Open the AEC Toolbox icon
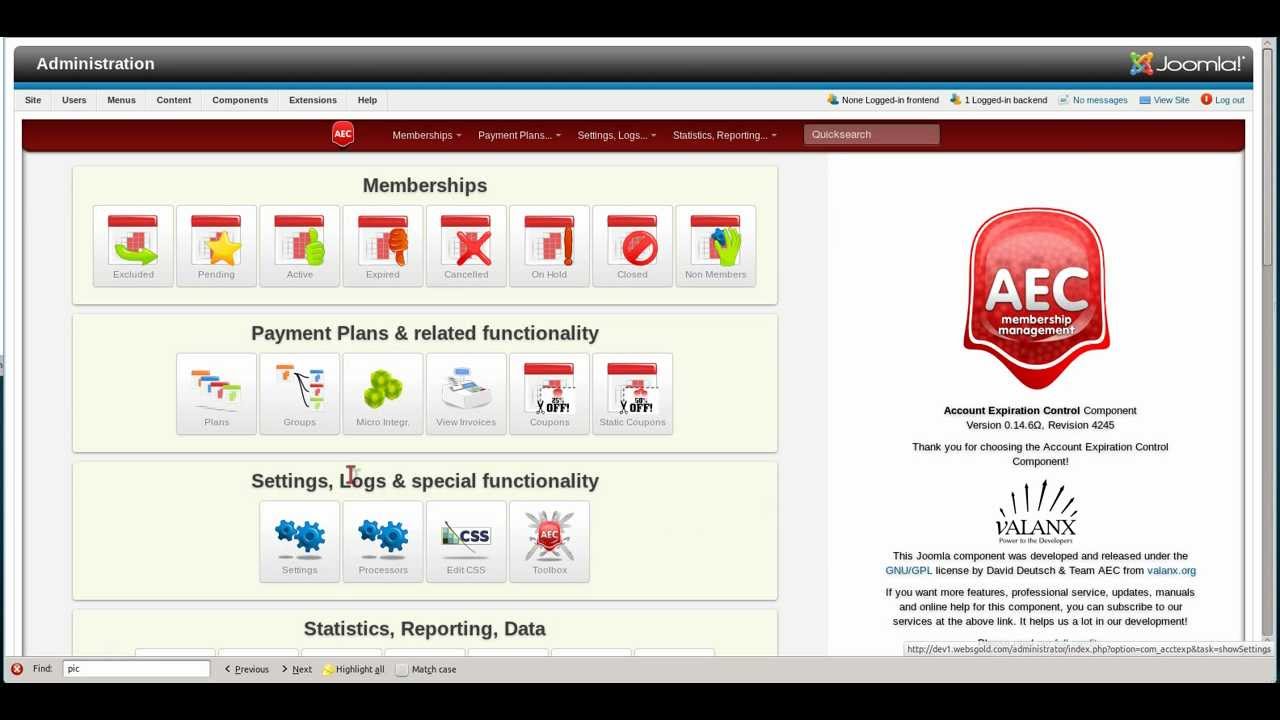Viewport: 1280px width, 720px height. tap(549, 542)
